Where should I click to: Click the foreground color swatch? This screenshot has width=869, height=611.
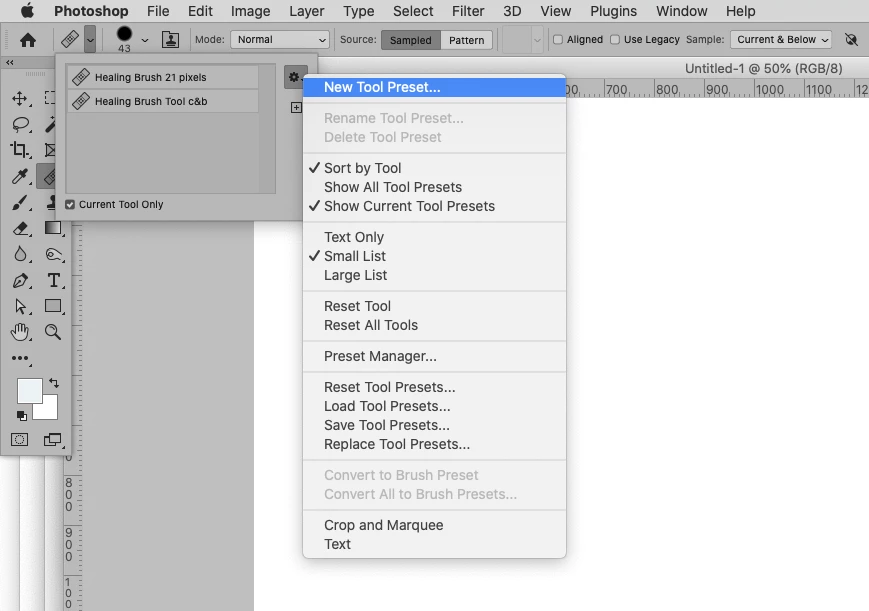pos(29,391)
